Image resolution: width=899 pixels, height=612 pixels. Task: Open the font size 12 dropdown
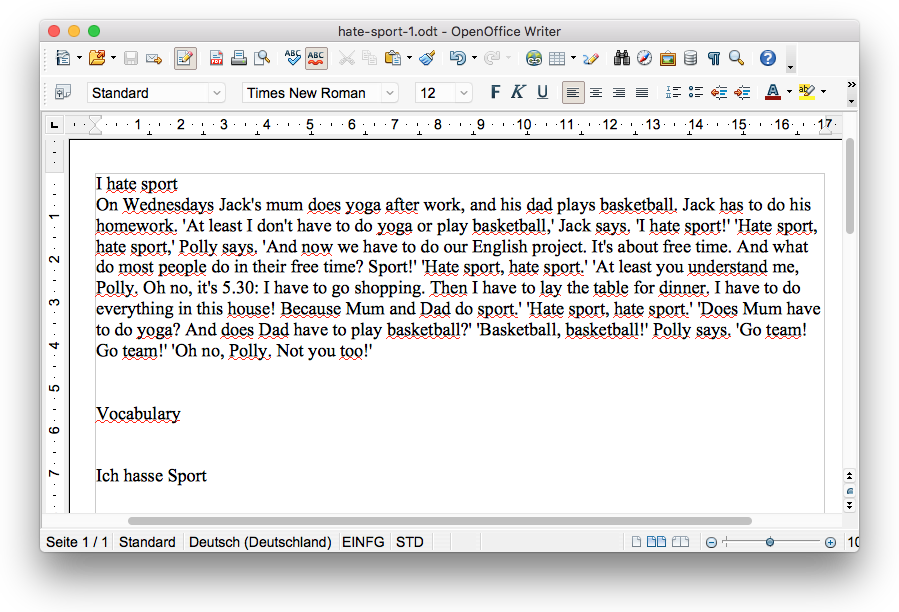point(464,93)
